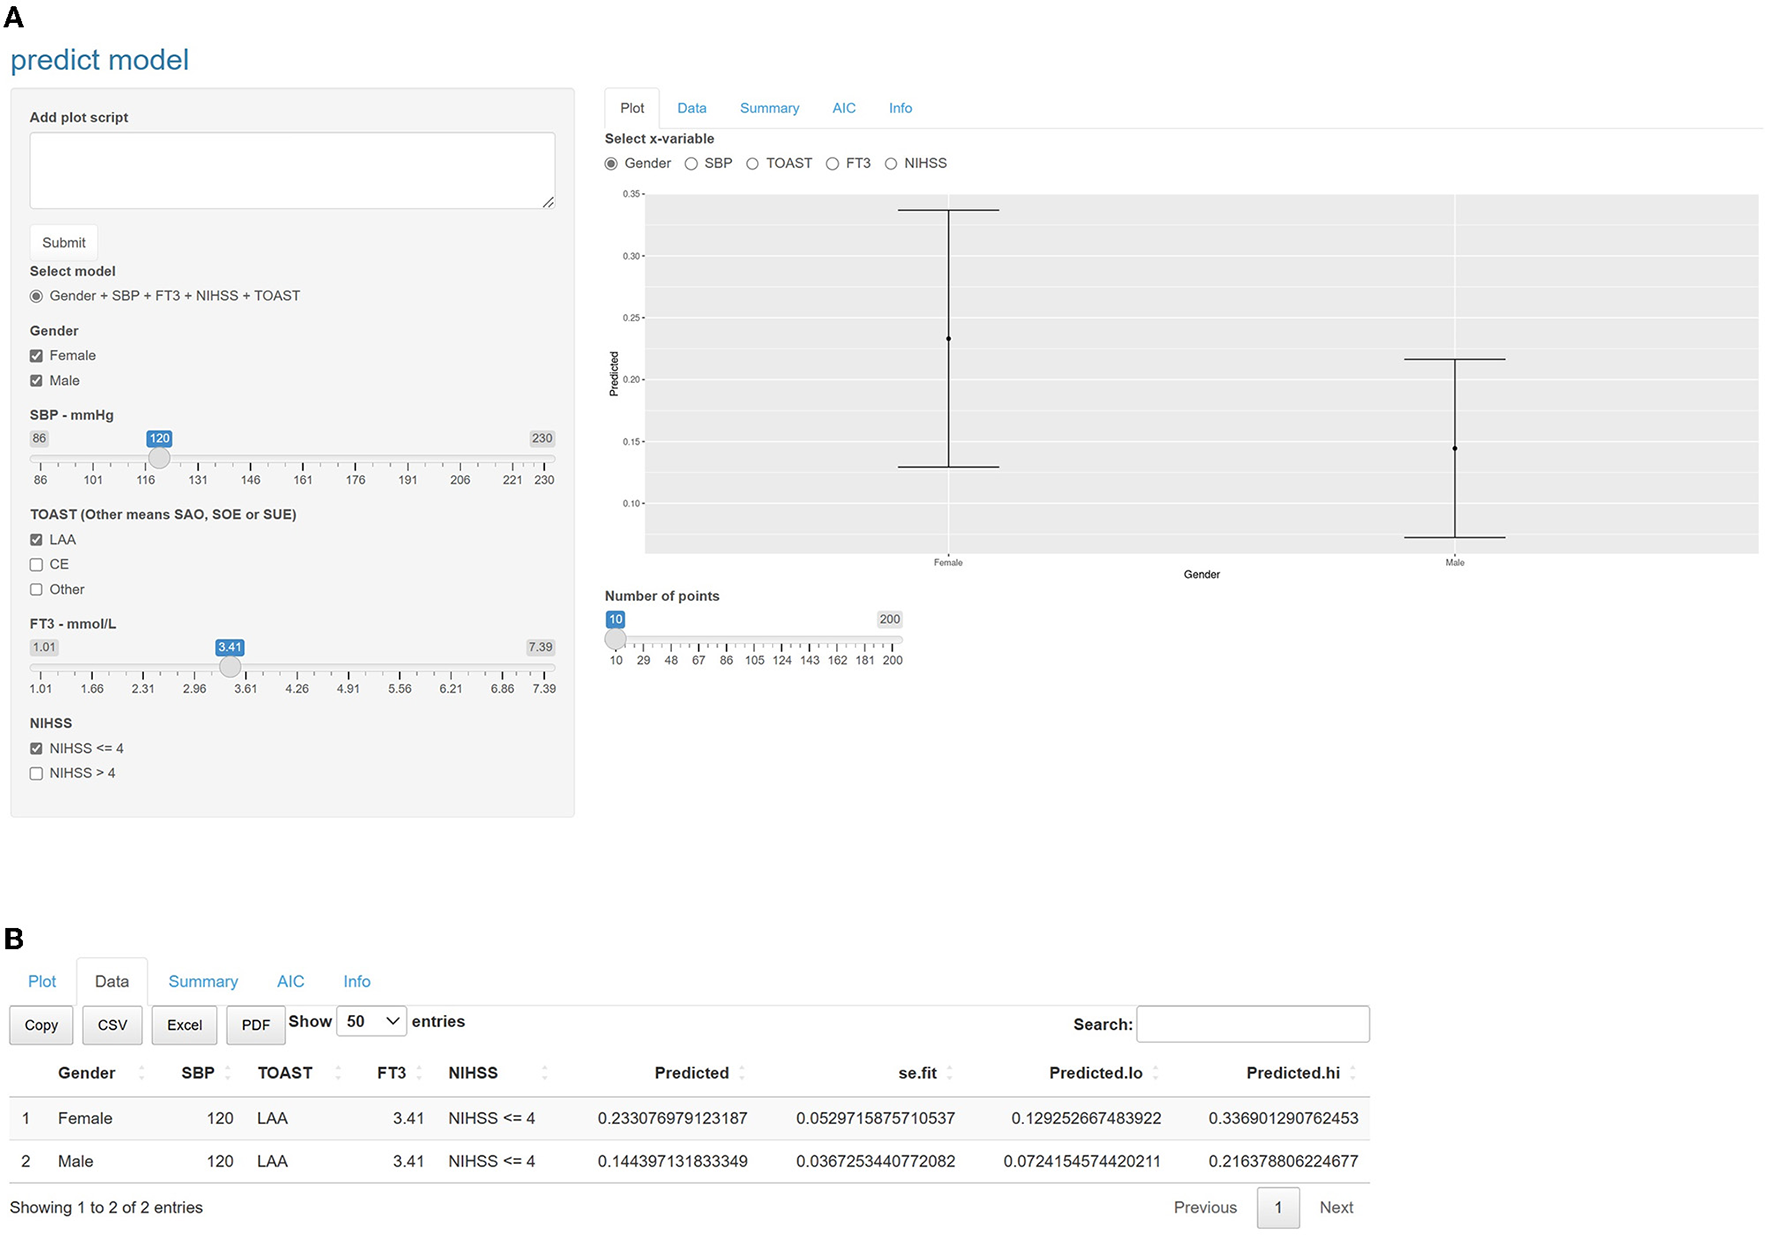Sort table by Predicted.lo column
This screenshot has height=1235, width=1772.
point(1095,1073)
